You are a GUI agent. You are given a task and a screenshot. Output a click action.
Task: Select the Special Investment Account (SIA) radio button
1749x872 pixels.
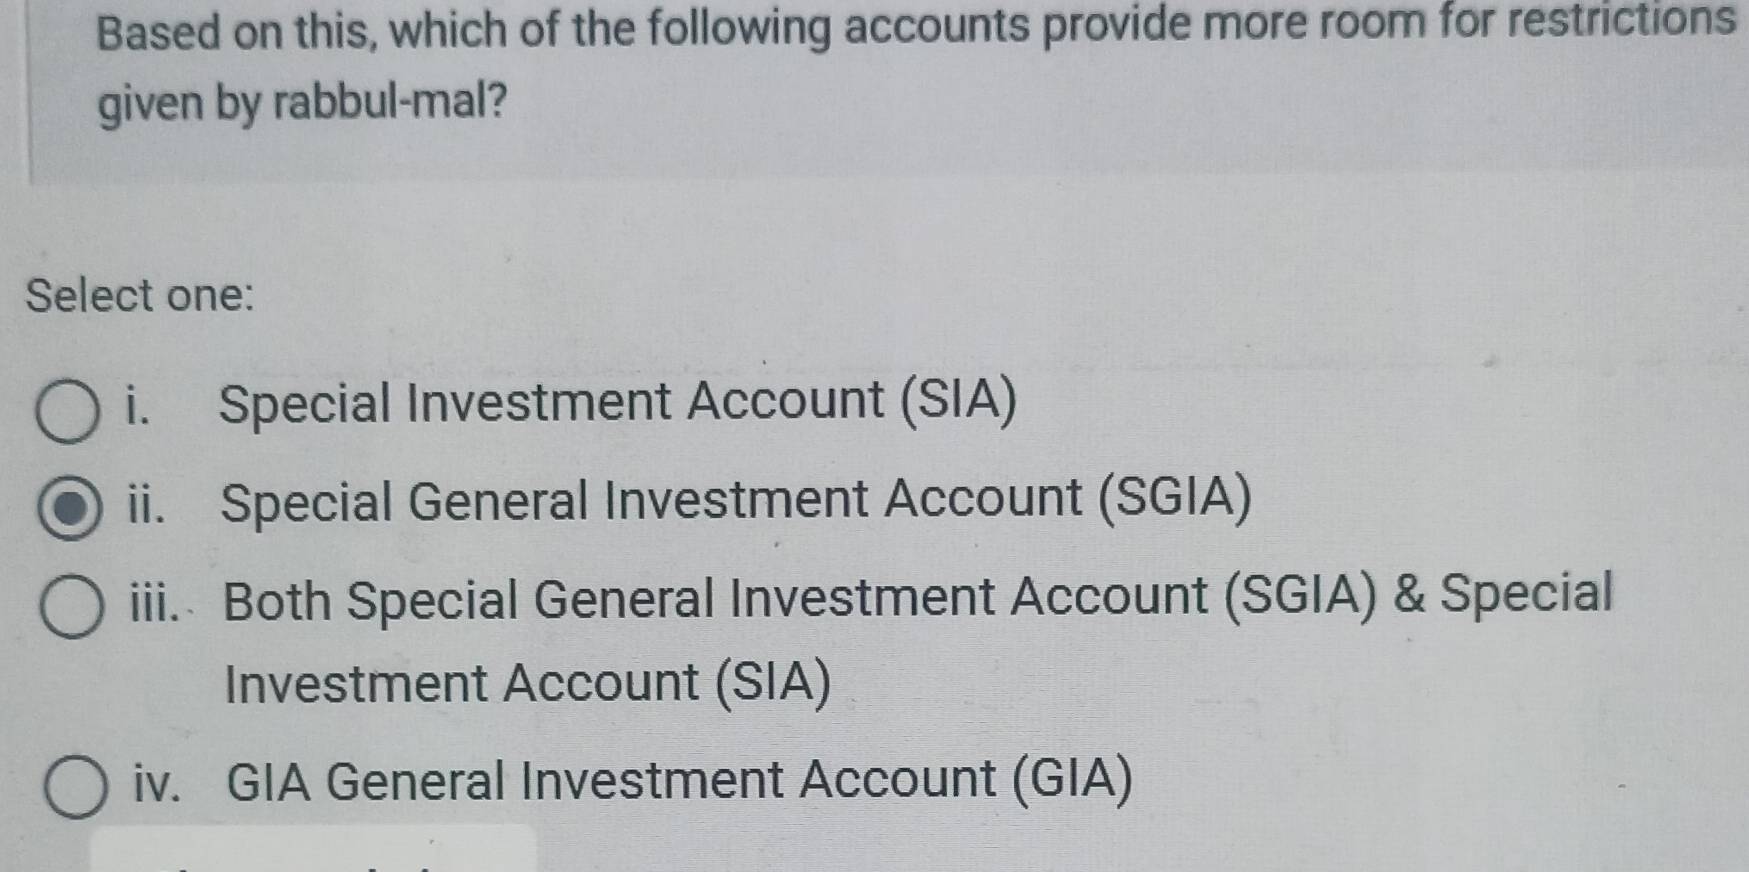pyautogui.click(x=67, y=411)
